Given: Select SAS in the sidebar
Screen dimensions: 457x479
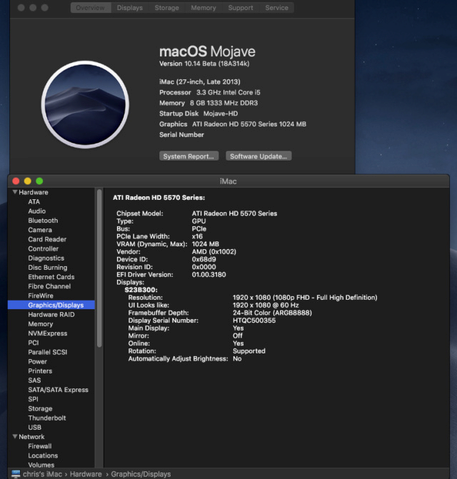Looking at the screenshot, I should (x=35, y=380).
